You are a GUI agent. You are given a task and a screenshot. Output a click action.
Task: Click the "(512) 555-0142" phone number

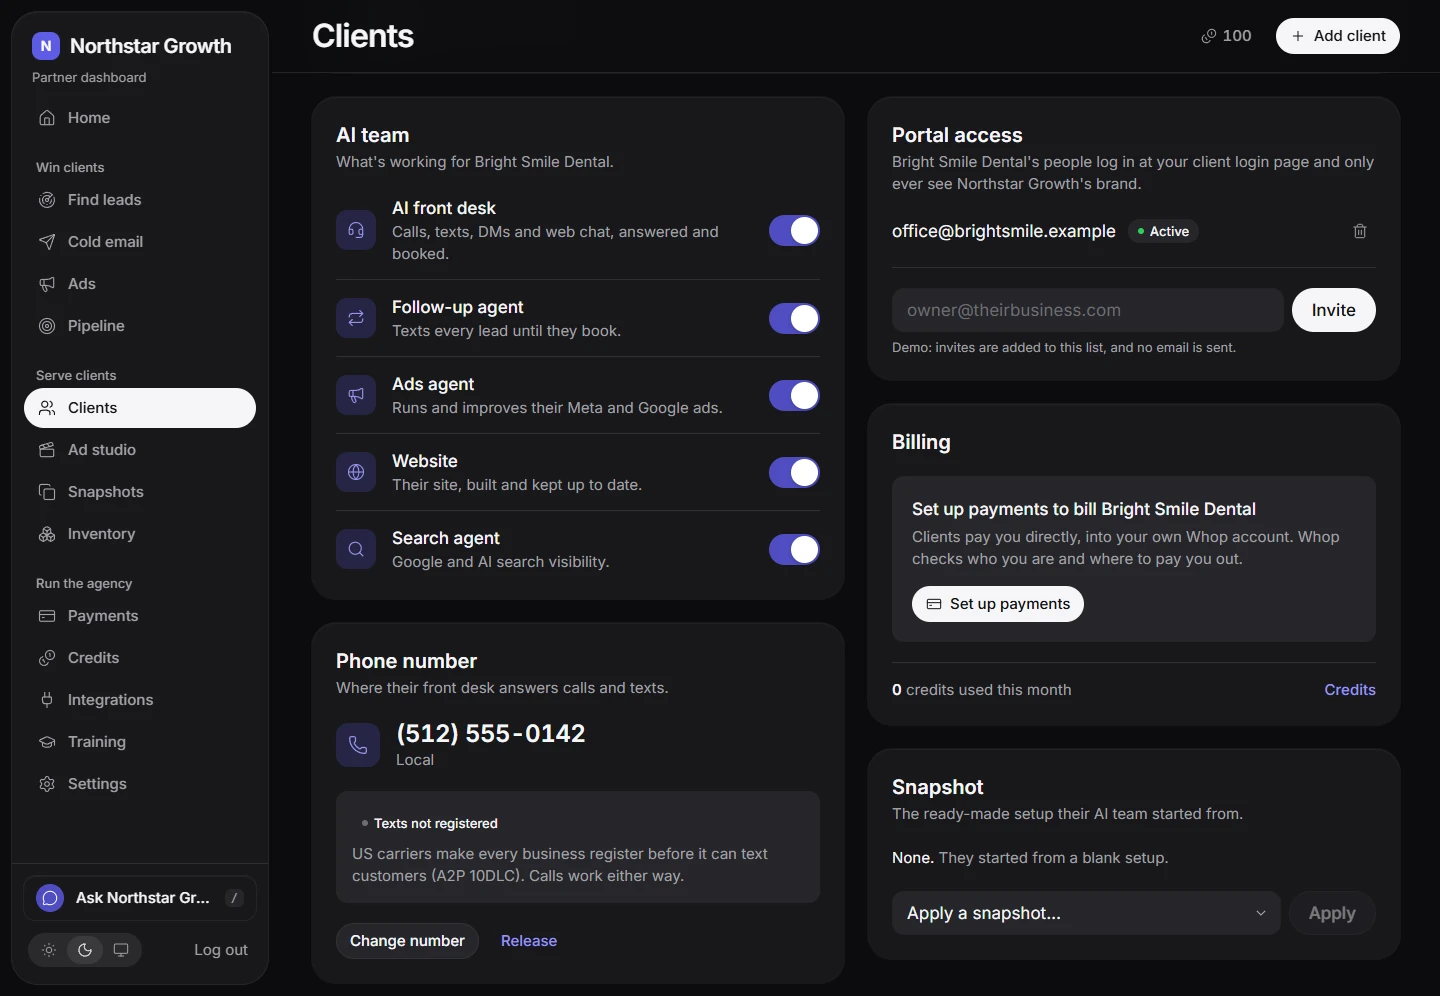click(491, 733)
